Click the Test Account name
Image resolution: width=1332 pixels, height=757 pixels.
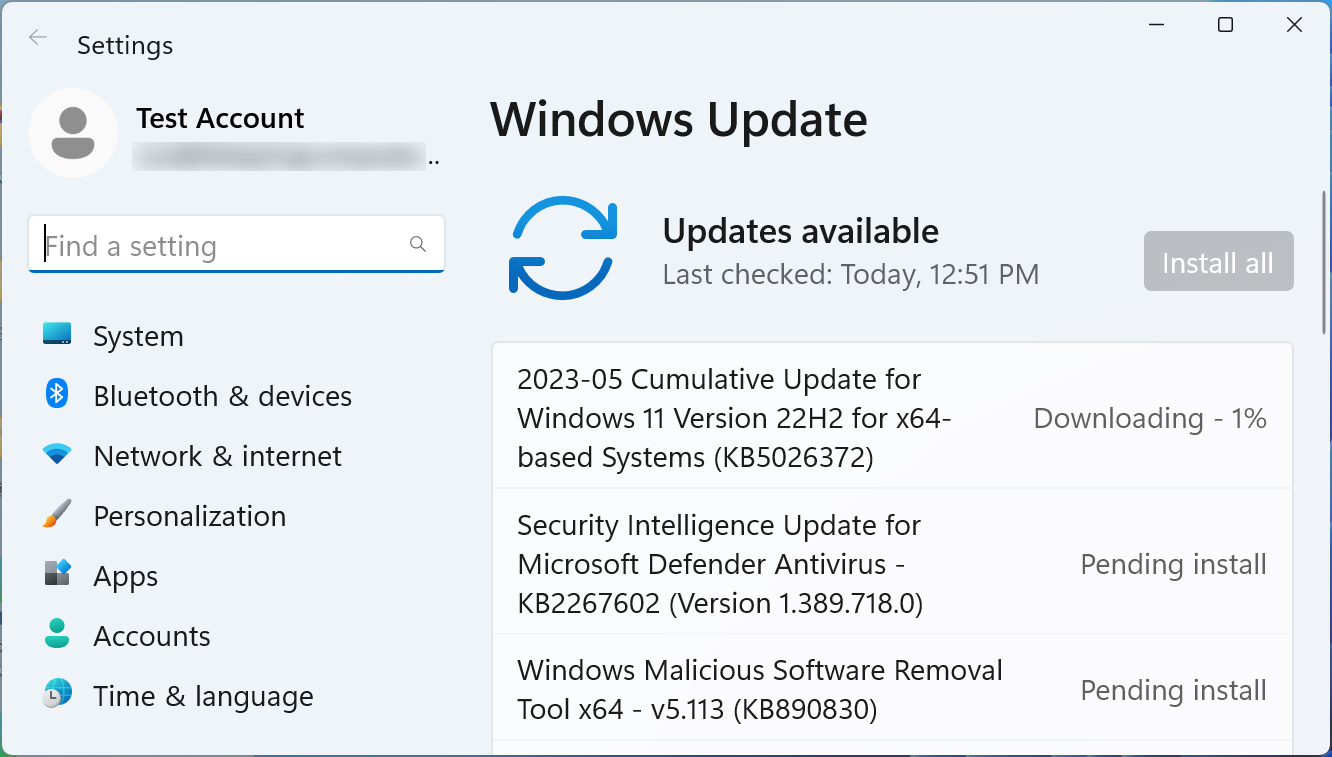coord(220,118)
